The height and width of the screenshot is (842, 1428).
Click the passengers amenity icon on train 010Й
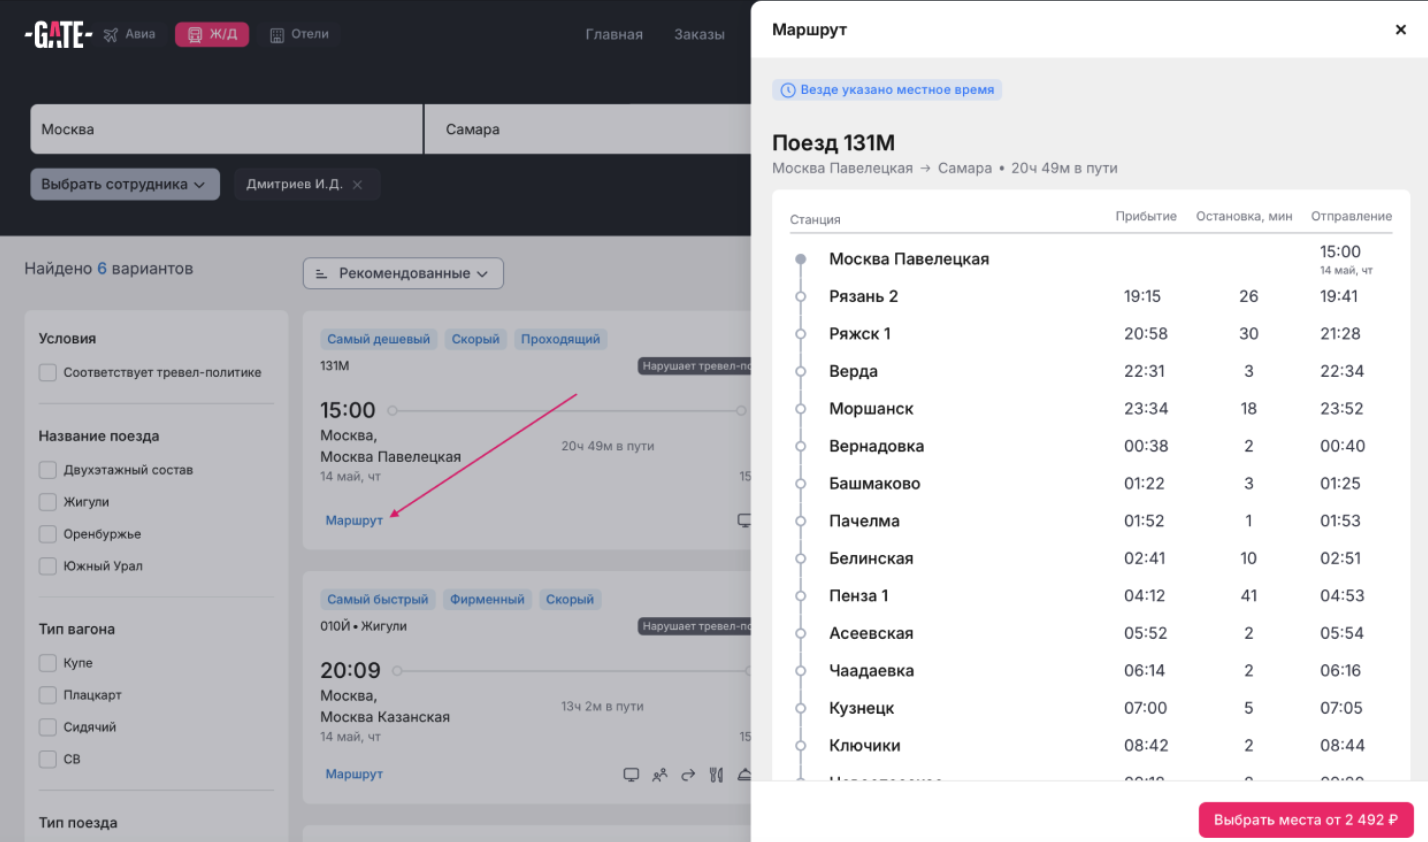click(x=660, y=775)
